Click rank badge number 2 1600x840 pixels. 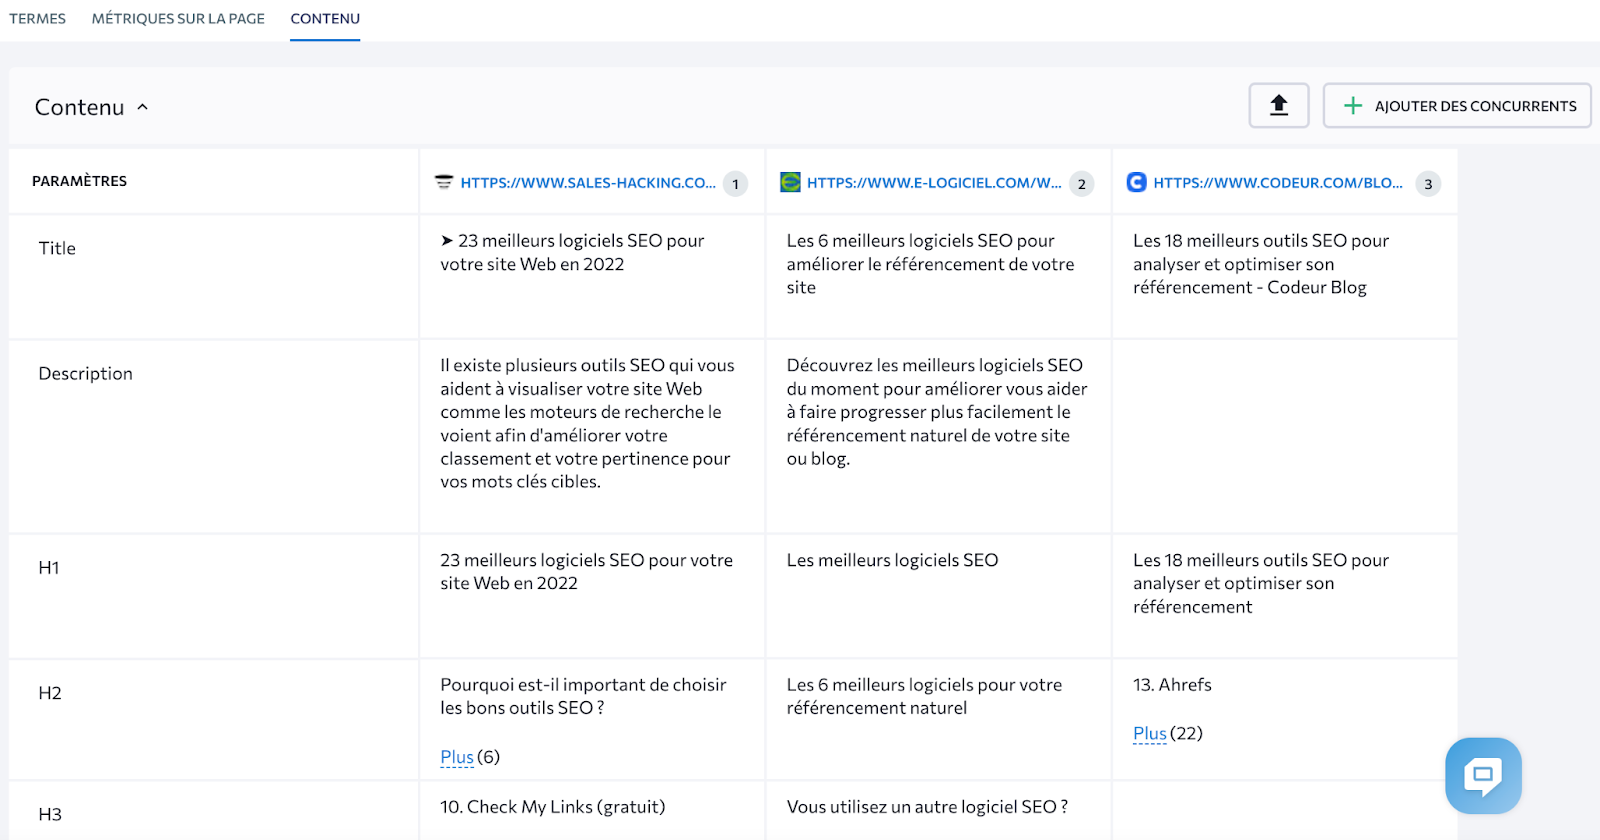[x=1082, y=184]
